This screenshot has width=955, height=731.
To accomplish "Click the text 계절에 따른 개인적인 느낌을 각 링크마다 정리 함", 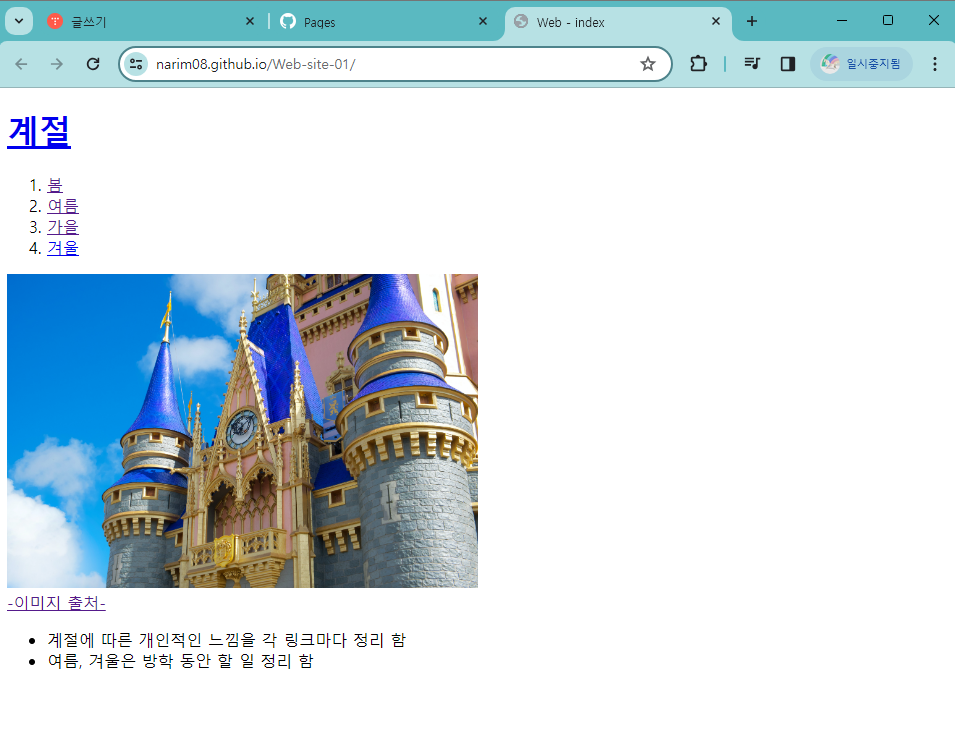I will pos(227,640).
